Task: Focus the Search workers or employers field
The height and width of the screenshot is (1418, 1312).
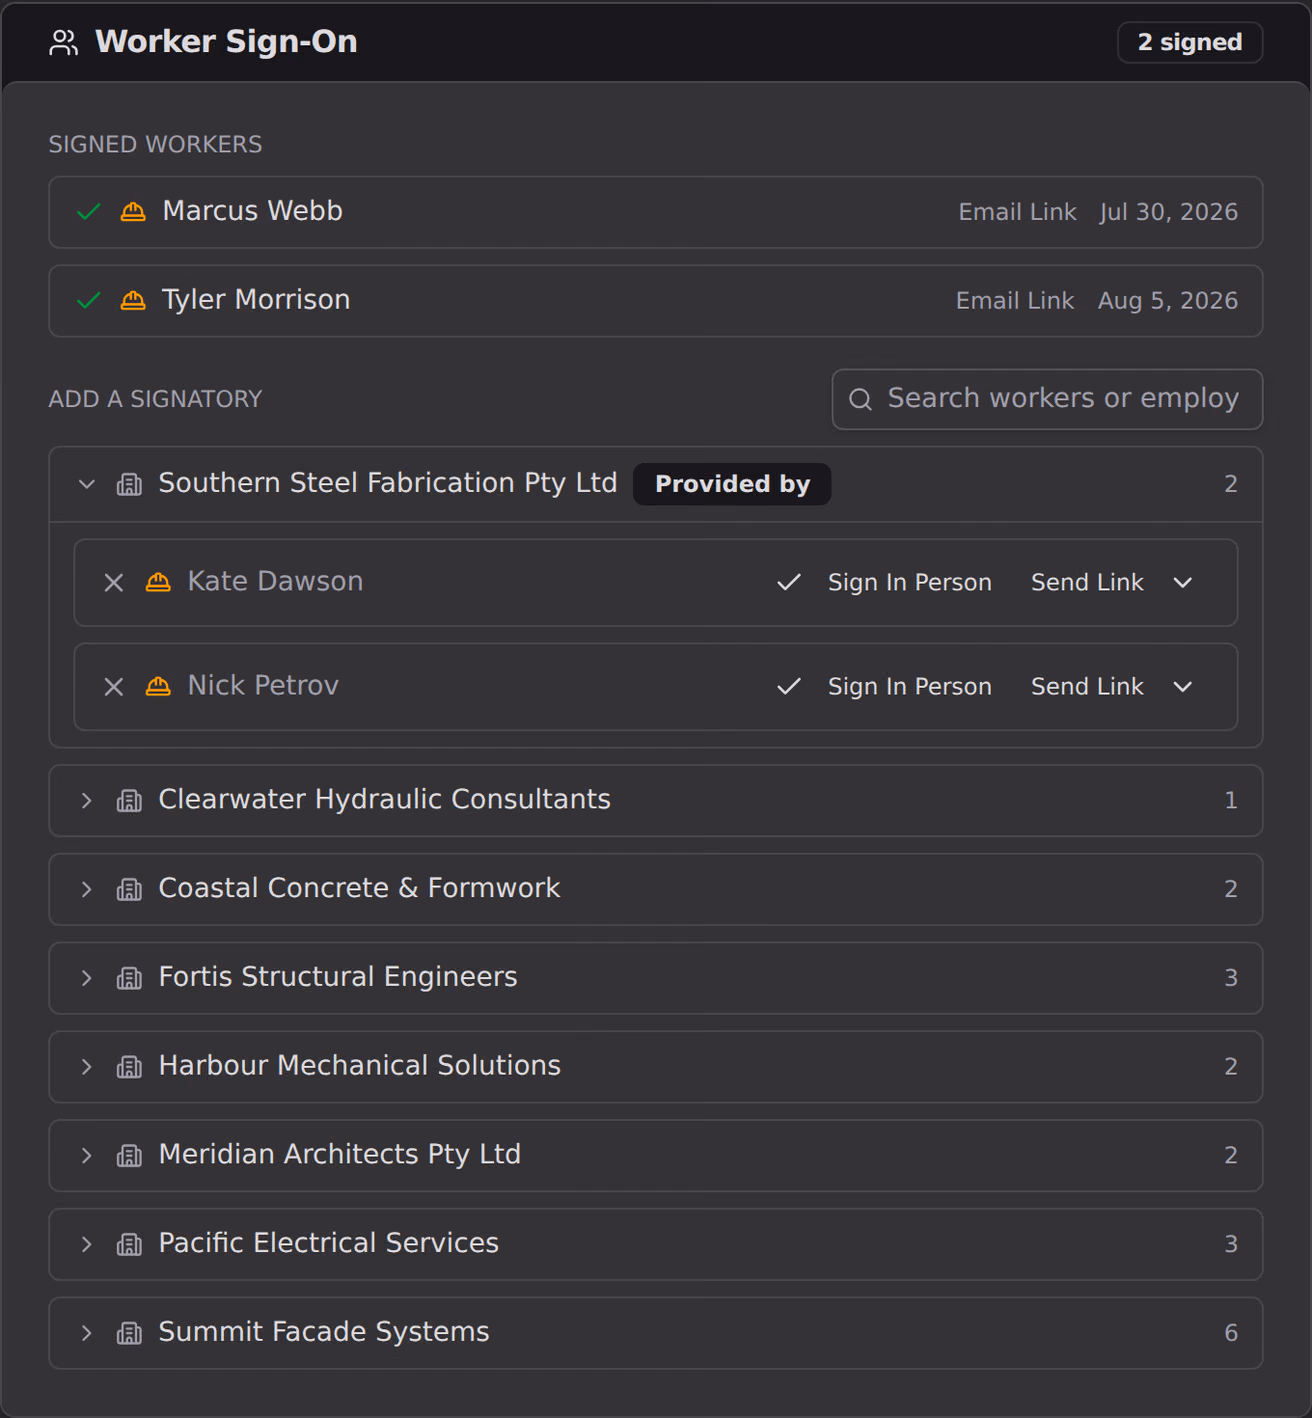Action: point(1047,399)
